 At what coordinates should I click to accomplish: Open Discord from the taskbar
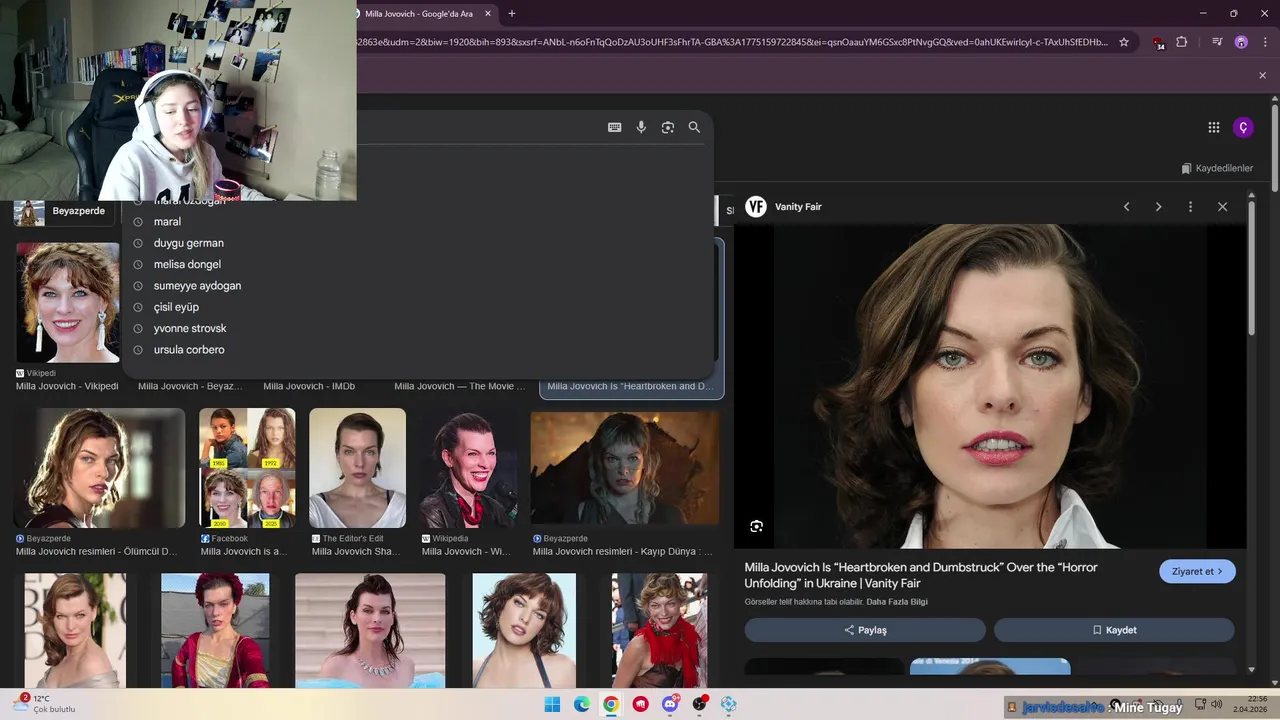[670, 704]
